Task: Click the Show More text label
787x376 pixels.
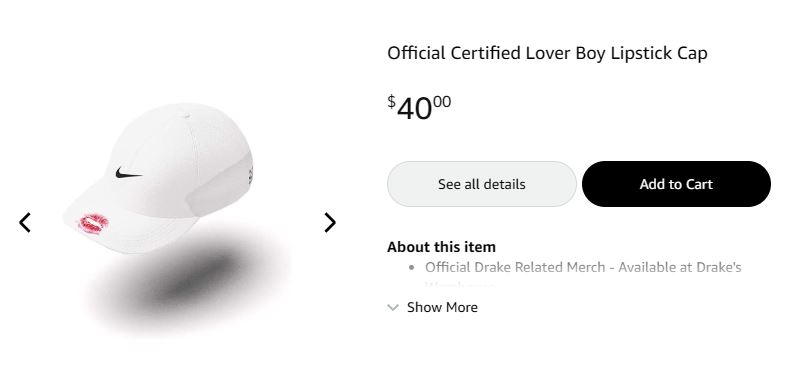Action: point(442,307)
